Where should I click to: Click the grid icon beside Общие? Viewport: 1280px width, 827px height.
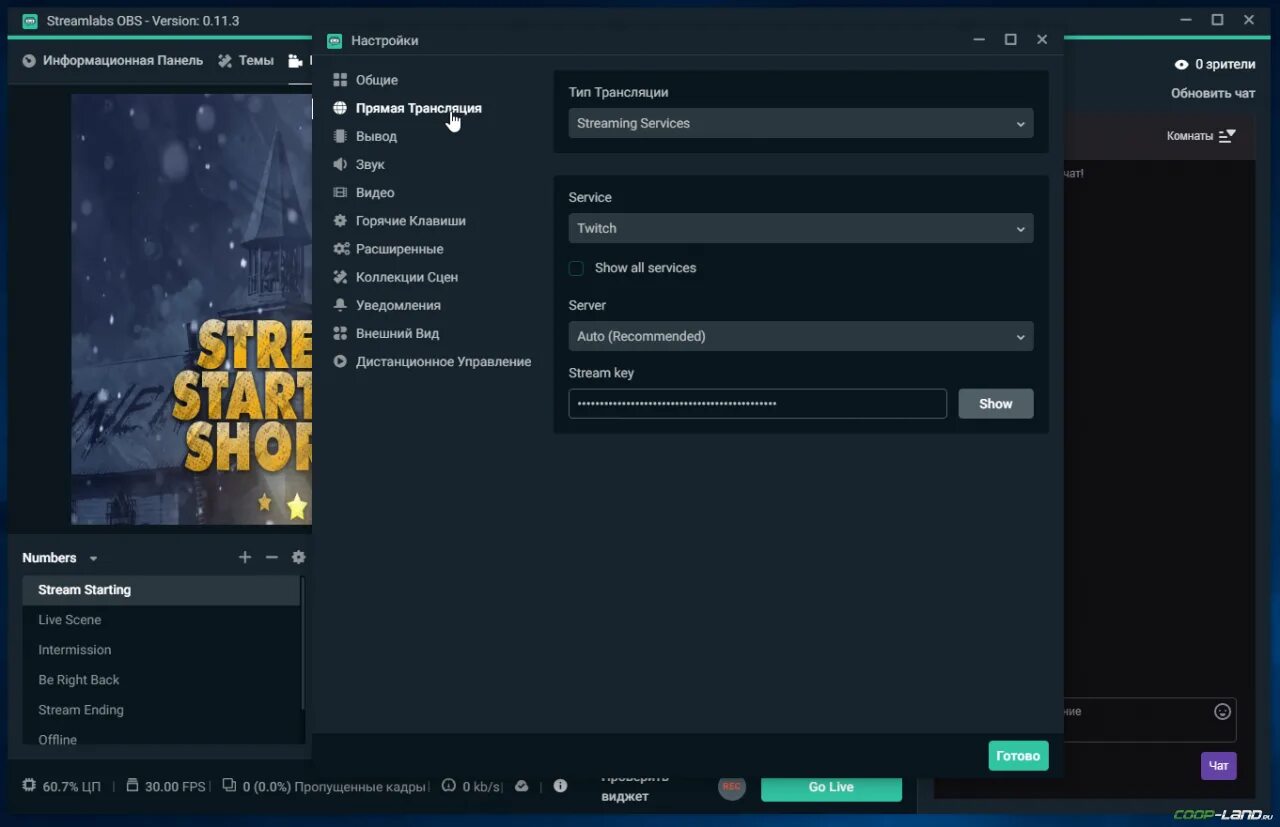click(340, 80)
